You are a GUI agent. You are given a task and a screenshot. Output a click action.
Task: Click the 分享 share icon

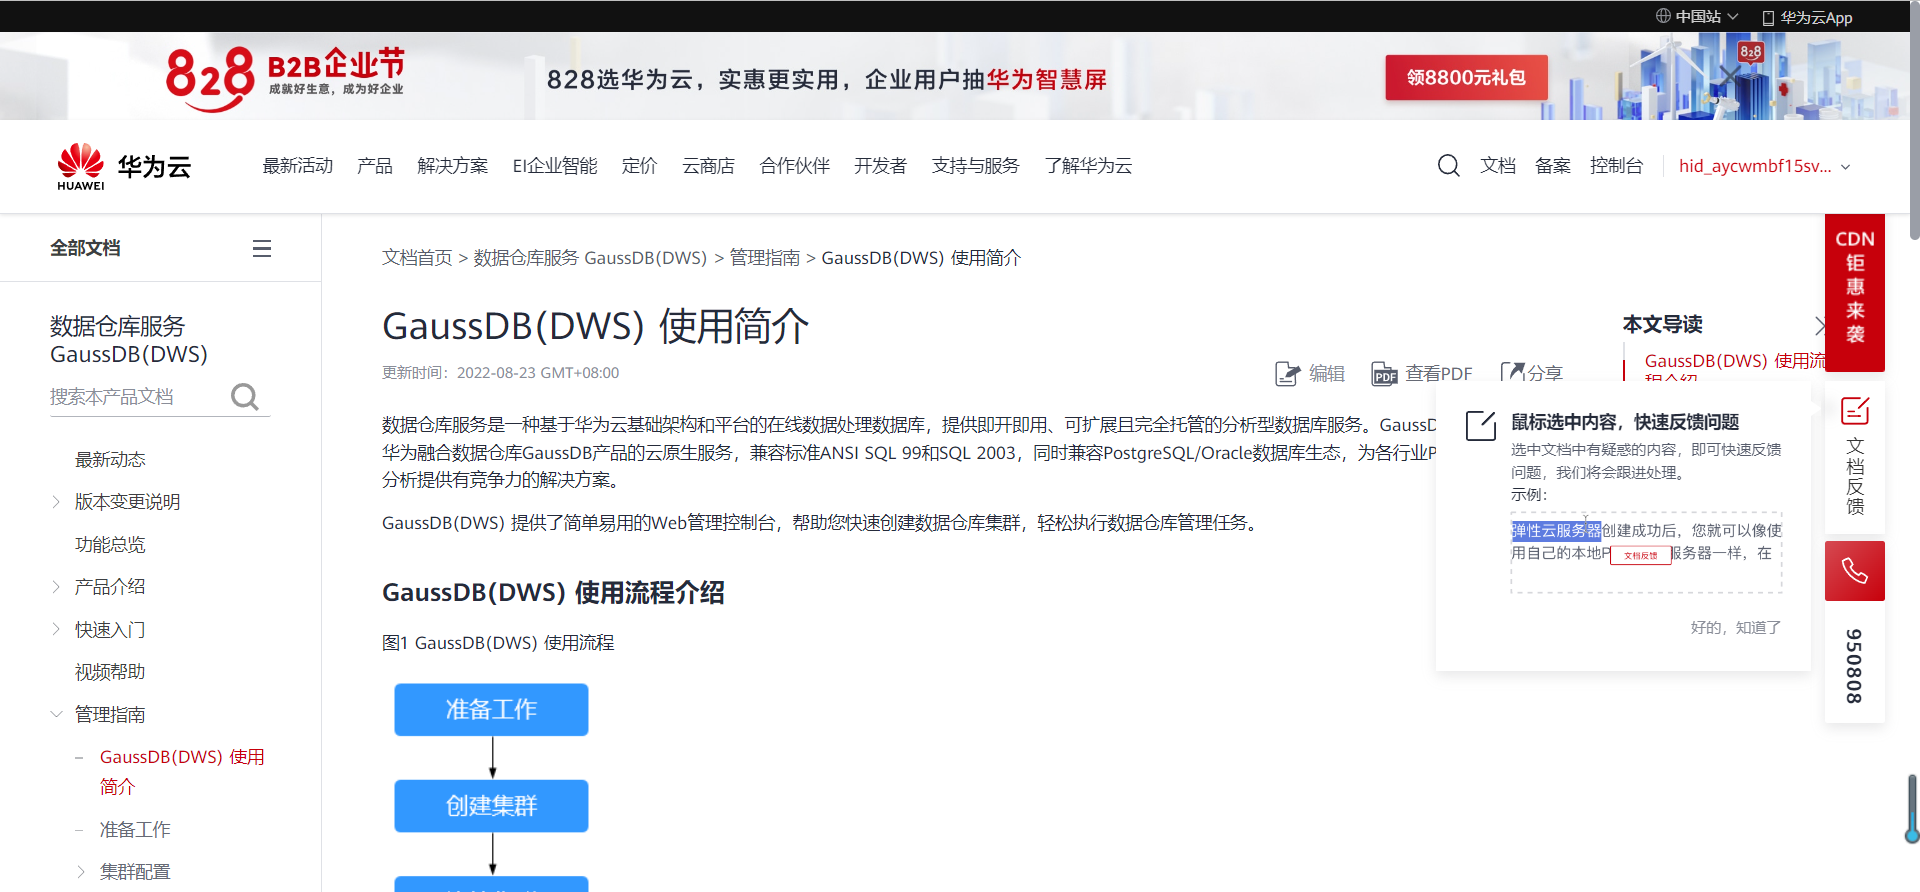click(1512, 372)
